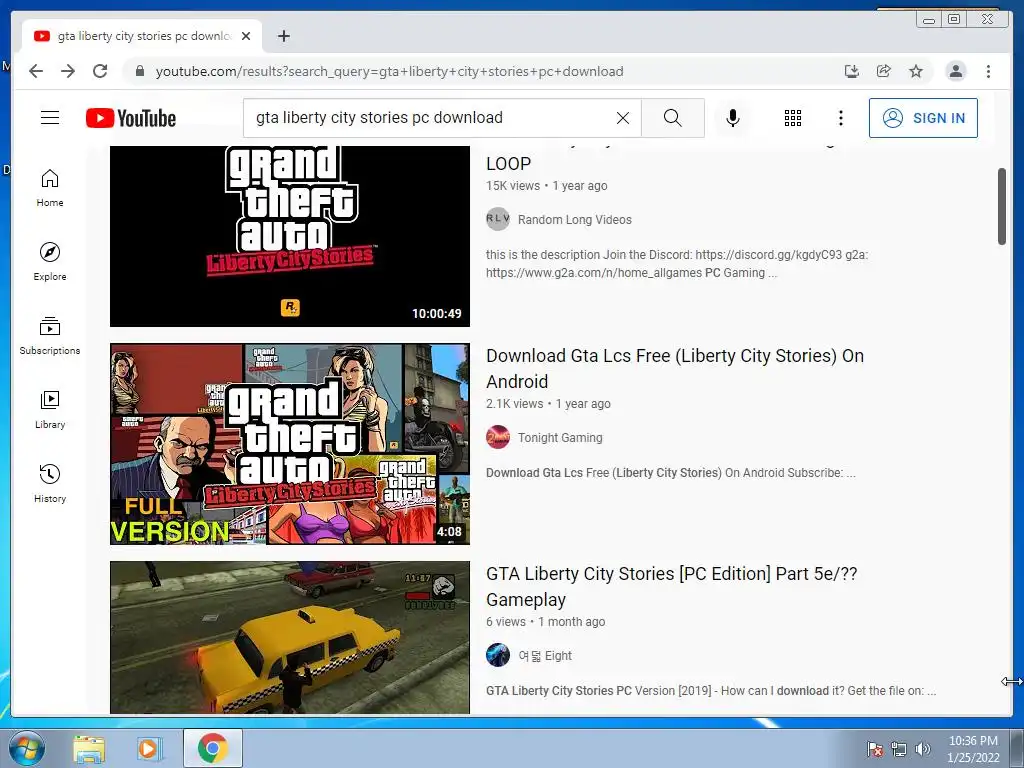Open the 10:00:49 Liberty City Stories thumbnail
Screen dimensions: 1024x768
[290, 236]
